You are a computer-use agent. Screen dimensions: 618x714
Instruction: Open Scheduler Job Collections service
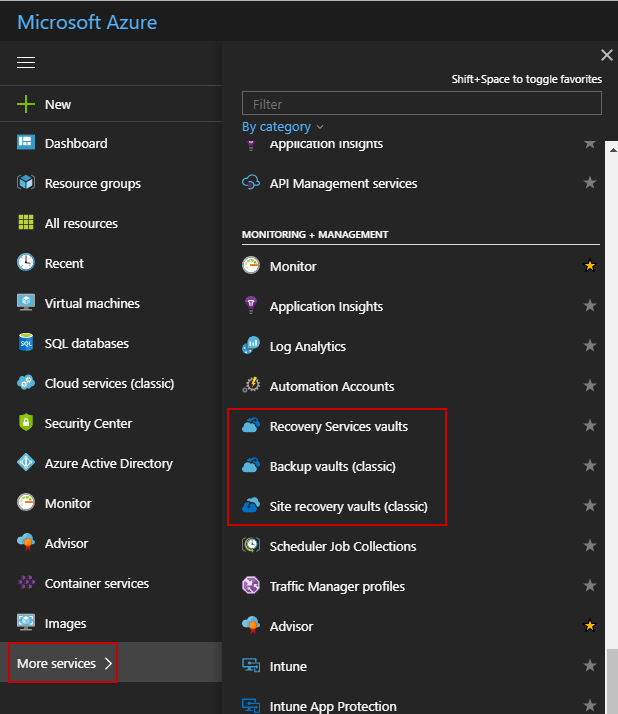point(342,546)
